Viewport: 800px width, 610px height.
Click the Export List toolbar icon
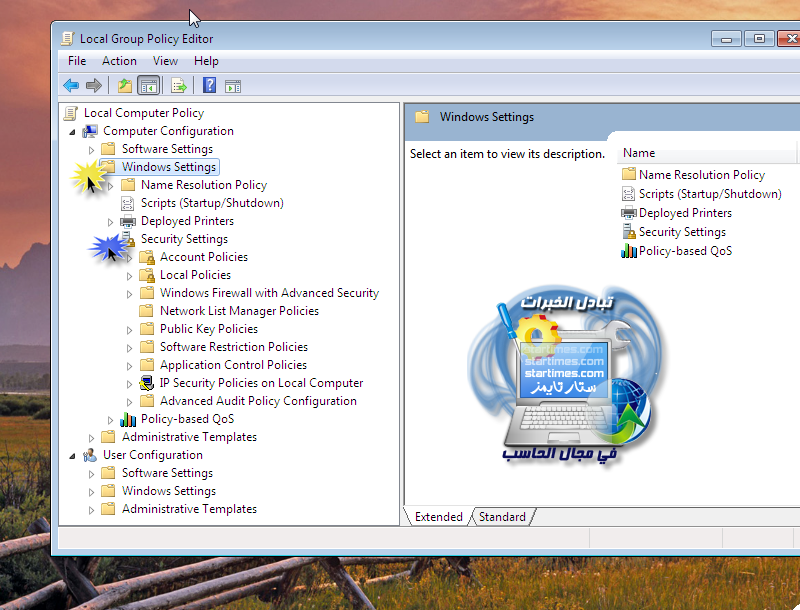[179, 86]
